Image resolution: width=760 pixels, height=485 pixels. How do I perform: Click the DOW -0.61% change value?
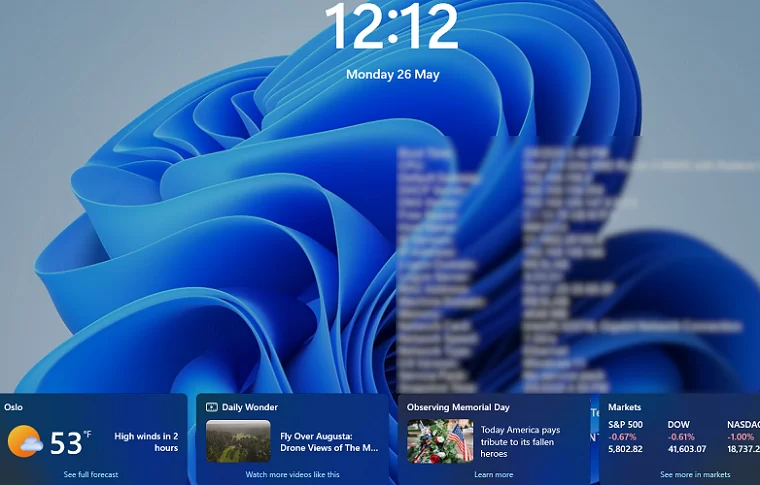click(681, 437)
